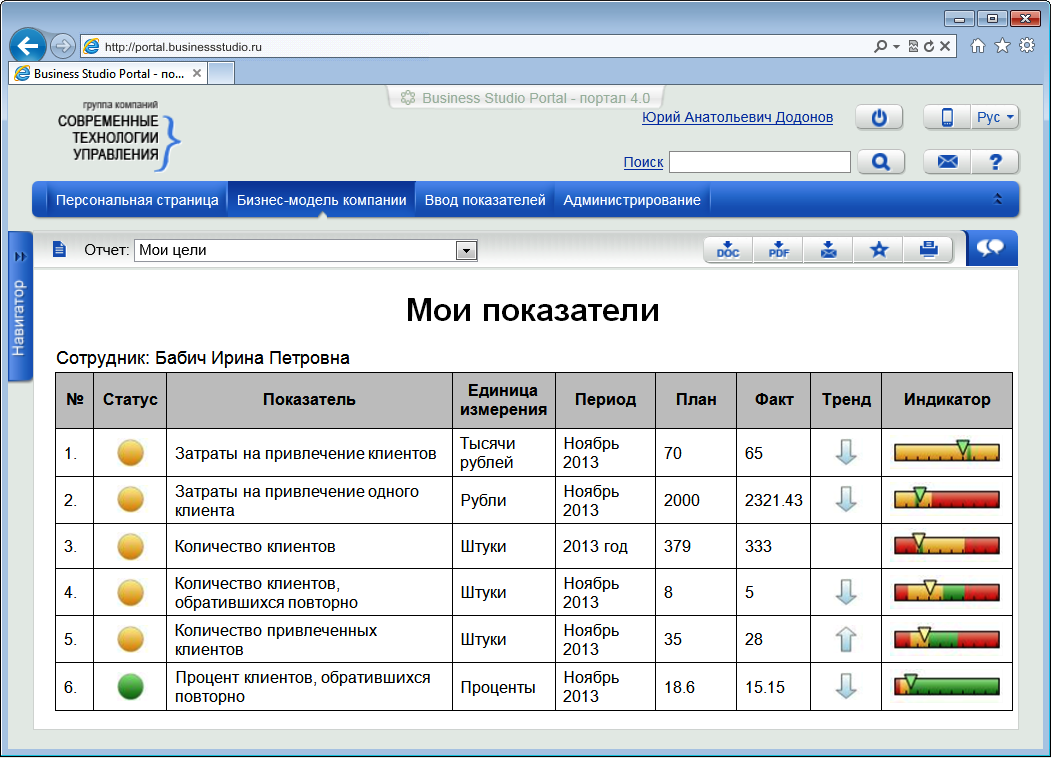Open the Администрирование menu item
Image resolution: width=1051 pixels, height=758 pixels.
[632, 200]
